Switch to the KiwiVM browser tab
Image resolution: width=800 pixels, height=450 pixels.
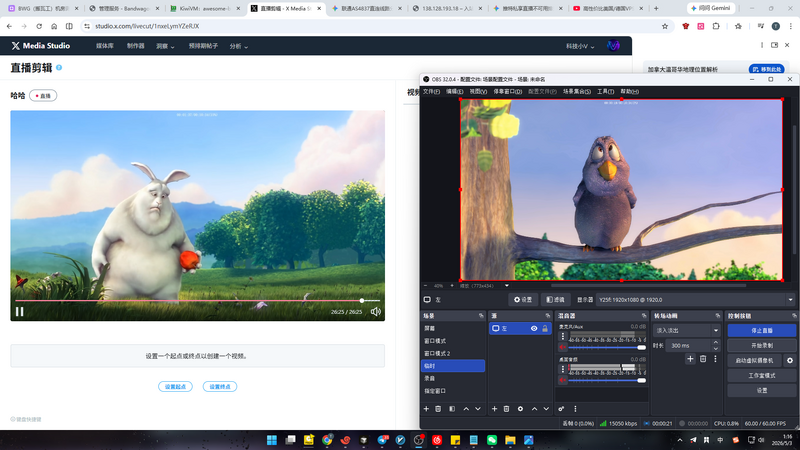(x=205, y=8)
